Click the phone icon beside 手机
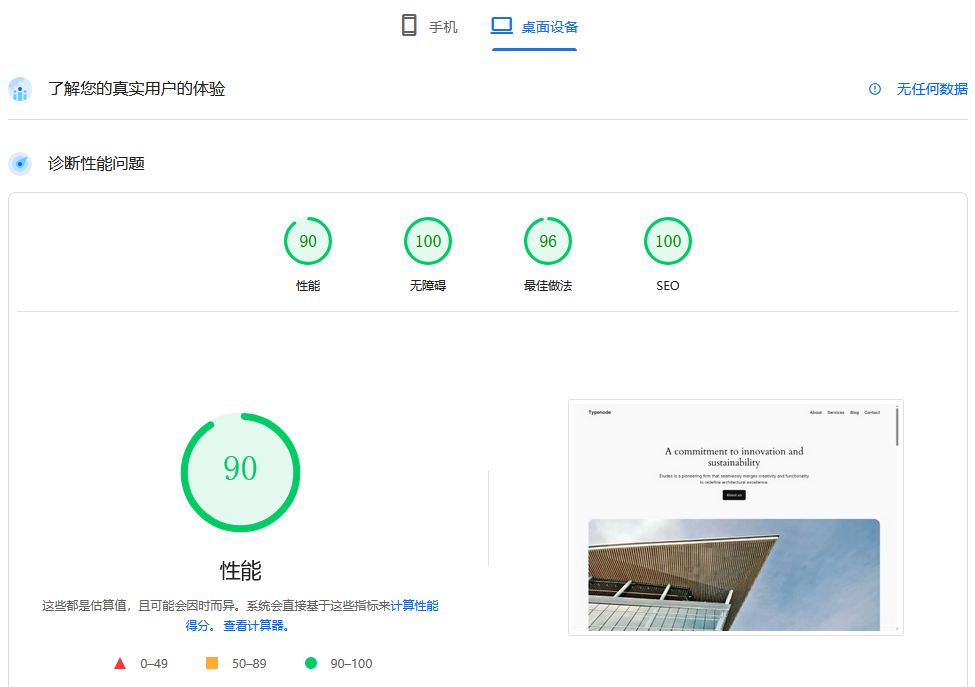This screenshot has height=687, width=975. point(409,26)
